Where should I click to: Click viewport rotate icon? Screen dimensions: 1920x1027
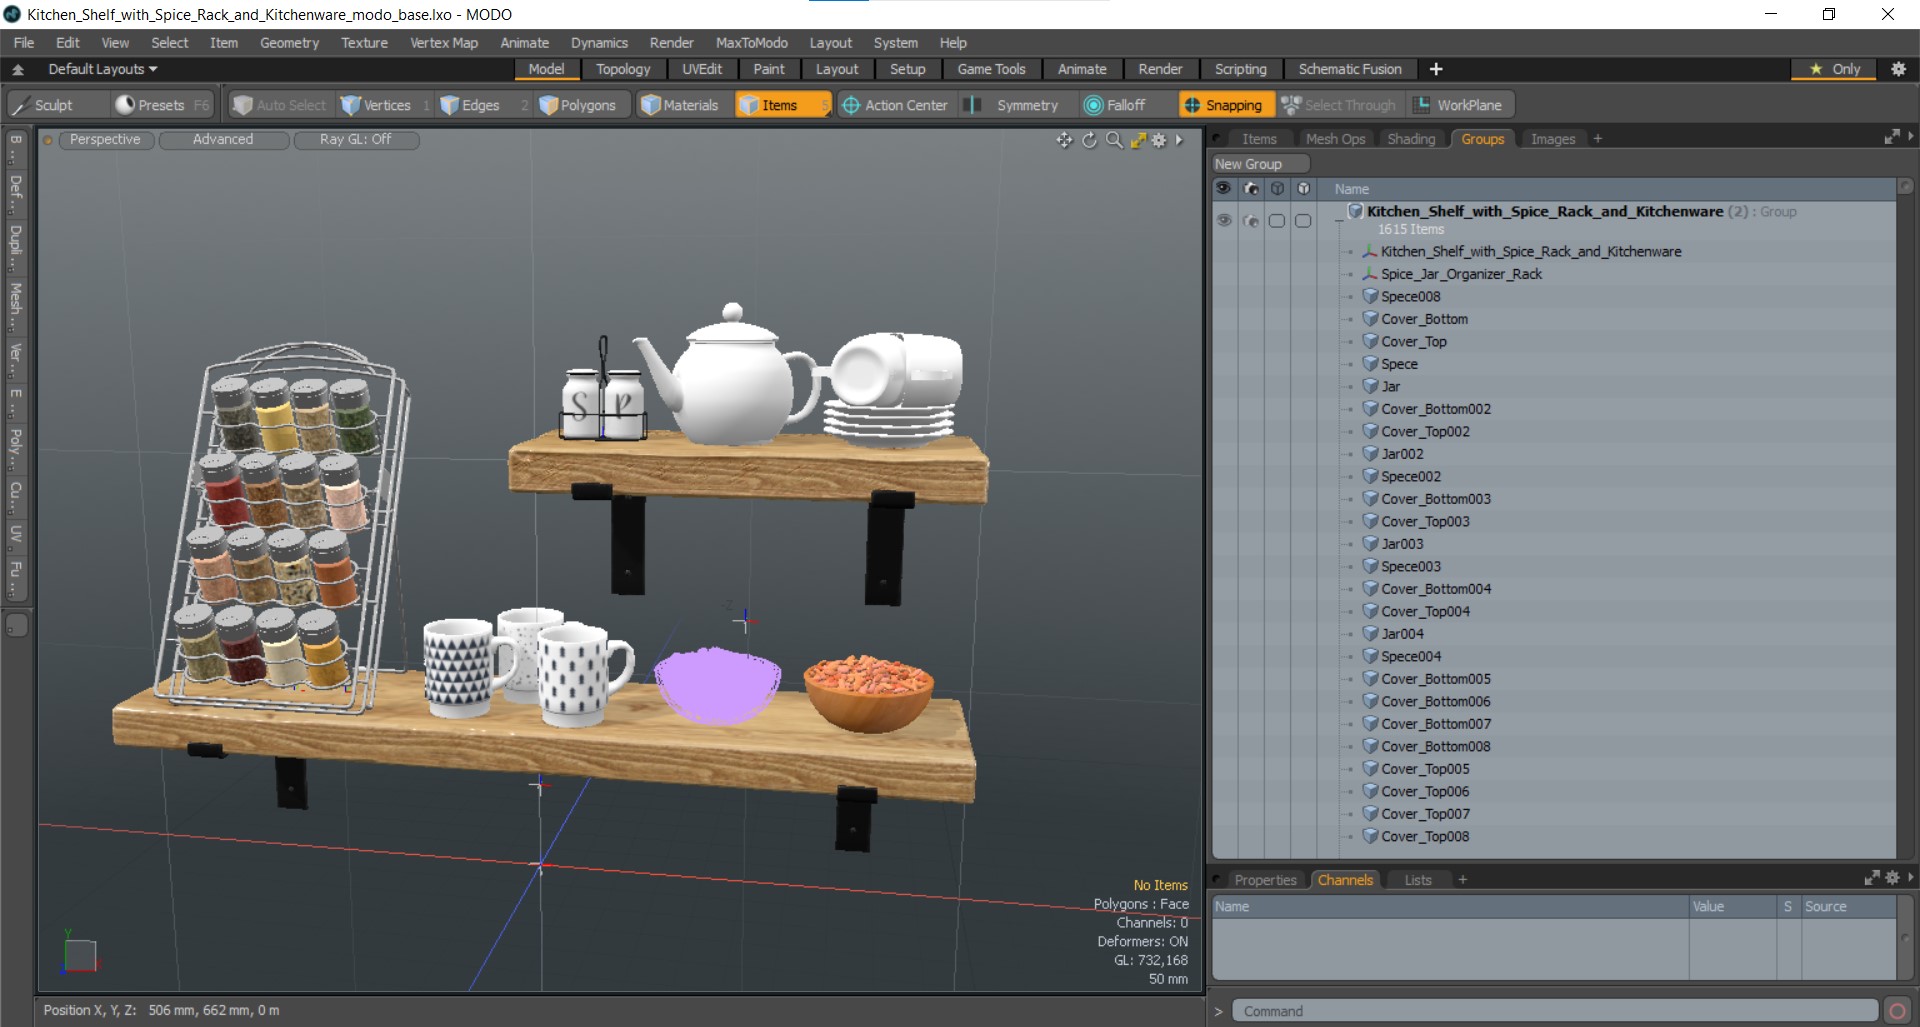pyautogui.click(x=1089, y=140)
